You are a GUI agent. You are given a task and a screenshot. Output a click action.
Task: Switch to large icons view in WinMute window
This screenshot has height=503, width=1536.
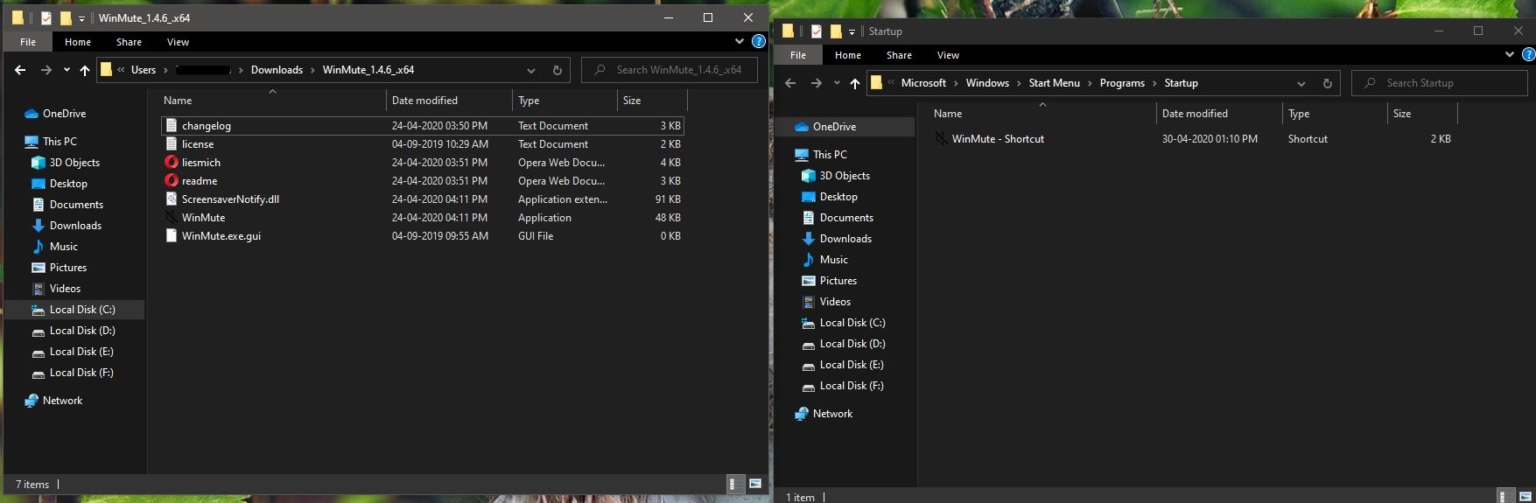[x=755, y=484]
